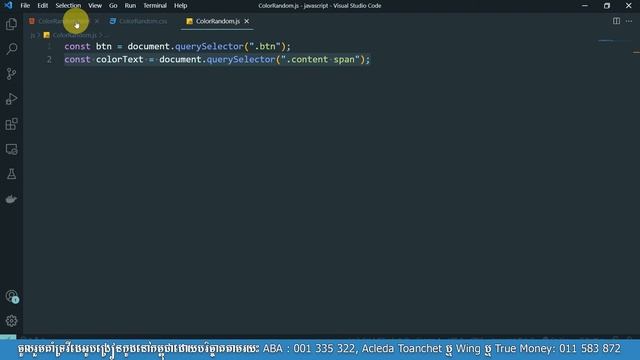This screenshot has height=360, width=640.
Task: Switch to the ColorRandom.js tab
Action: point(217,21)
